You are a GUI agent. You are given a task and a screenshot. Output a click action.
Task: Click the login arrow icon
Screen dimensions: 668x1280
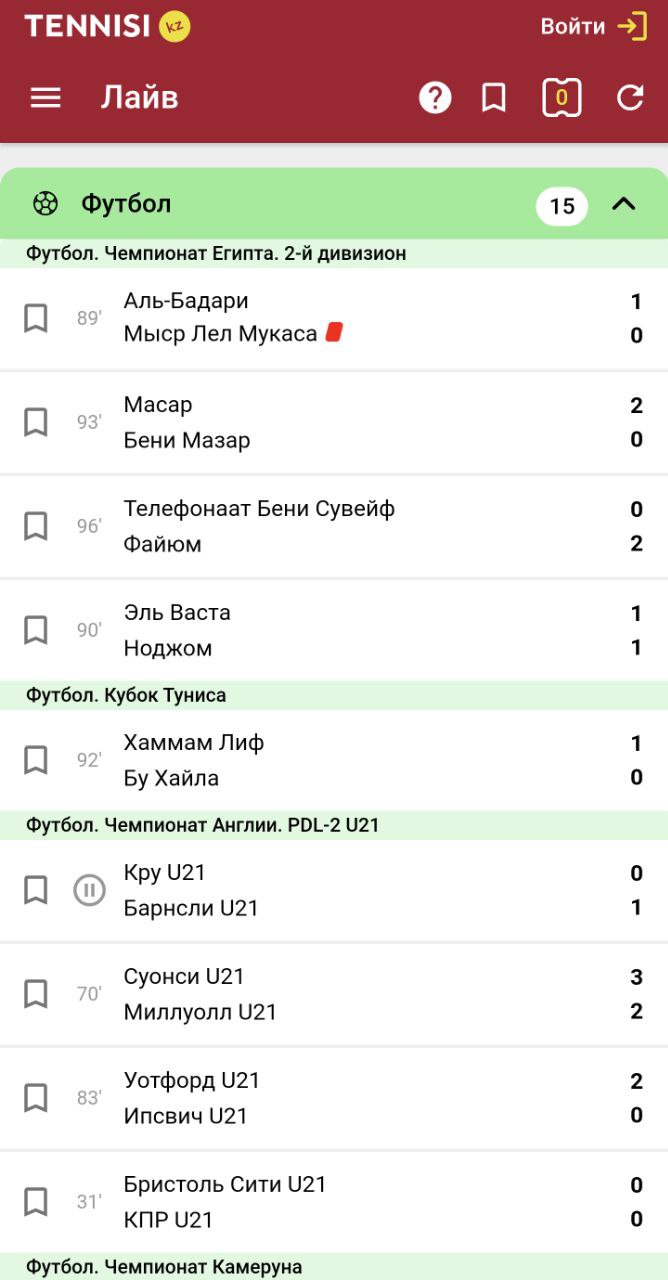click(x=632, y=26)
